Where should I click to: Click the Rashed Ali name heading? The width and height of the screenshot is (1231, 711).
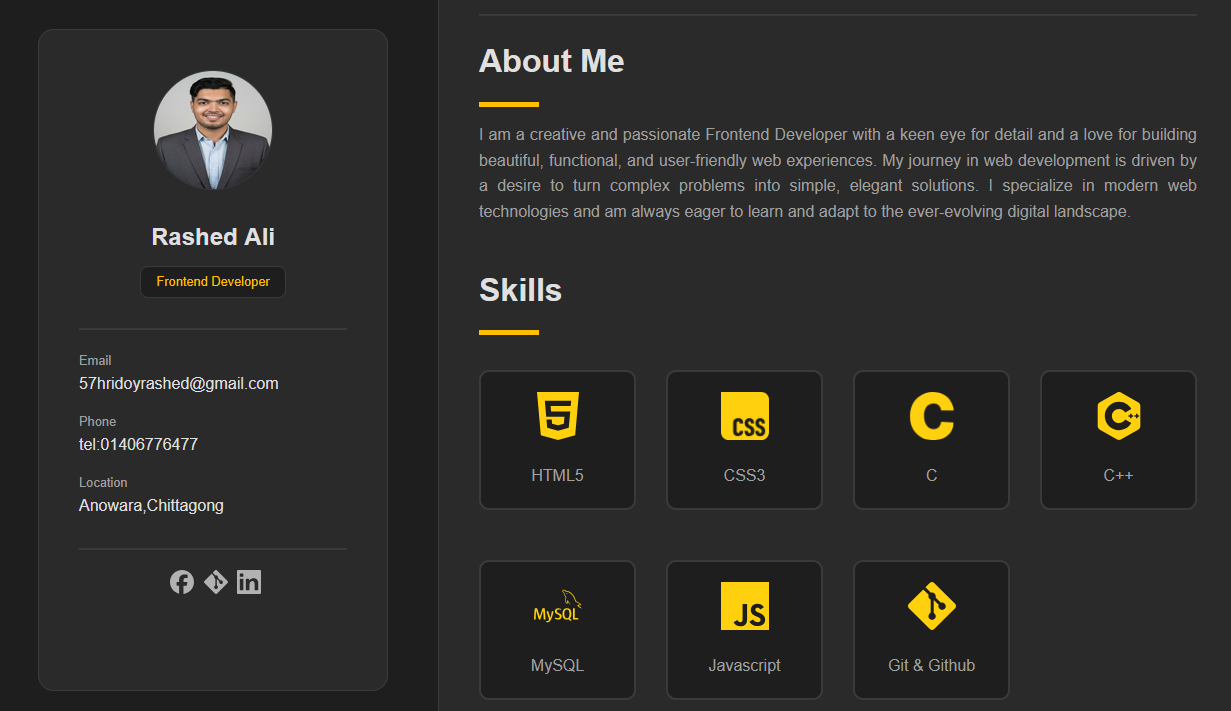pyautogui.click(x=213, y=237)
